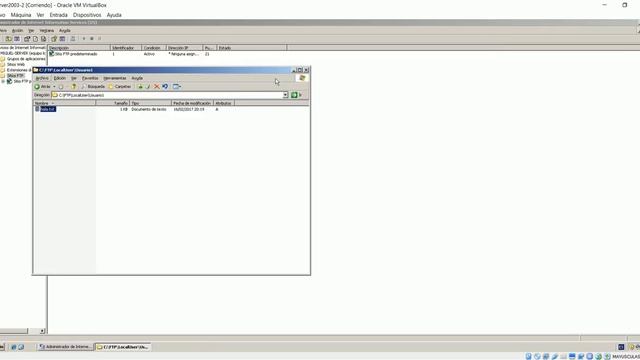Open Herramientas menu in Explorer window
640x360 pixels.
click(115, 78)
